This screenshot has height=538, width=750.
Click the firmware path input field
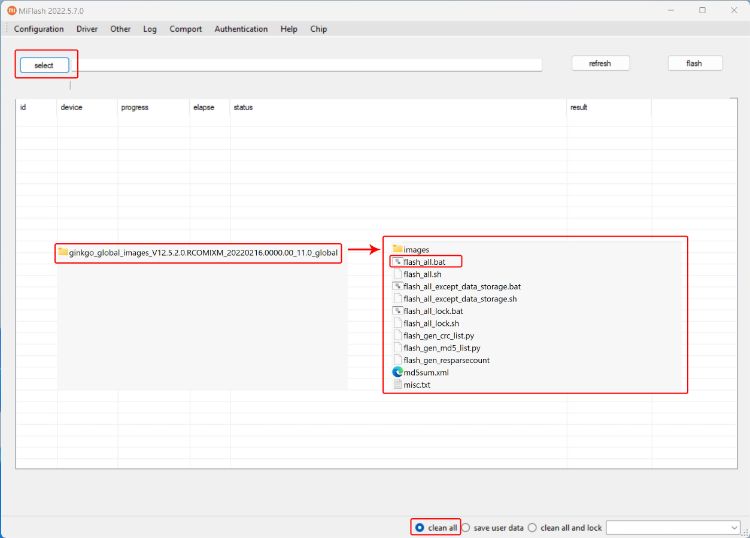pyautogui.click(x=312, y=64)
